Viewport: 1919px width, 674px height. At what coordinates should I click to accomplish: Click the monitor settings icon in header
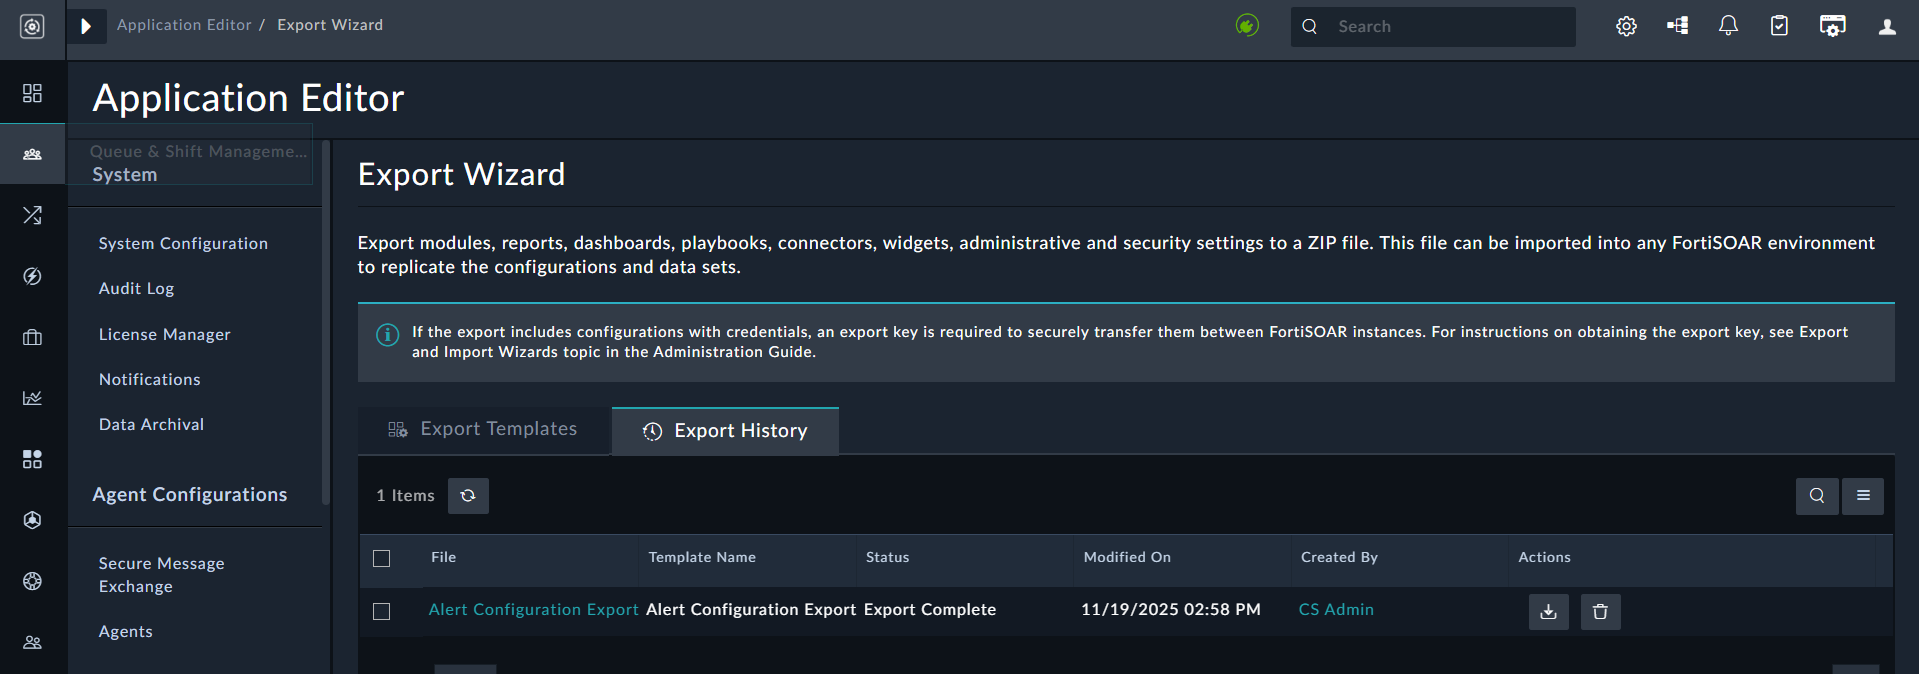(1832, 26)
